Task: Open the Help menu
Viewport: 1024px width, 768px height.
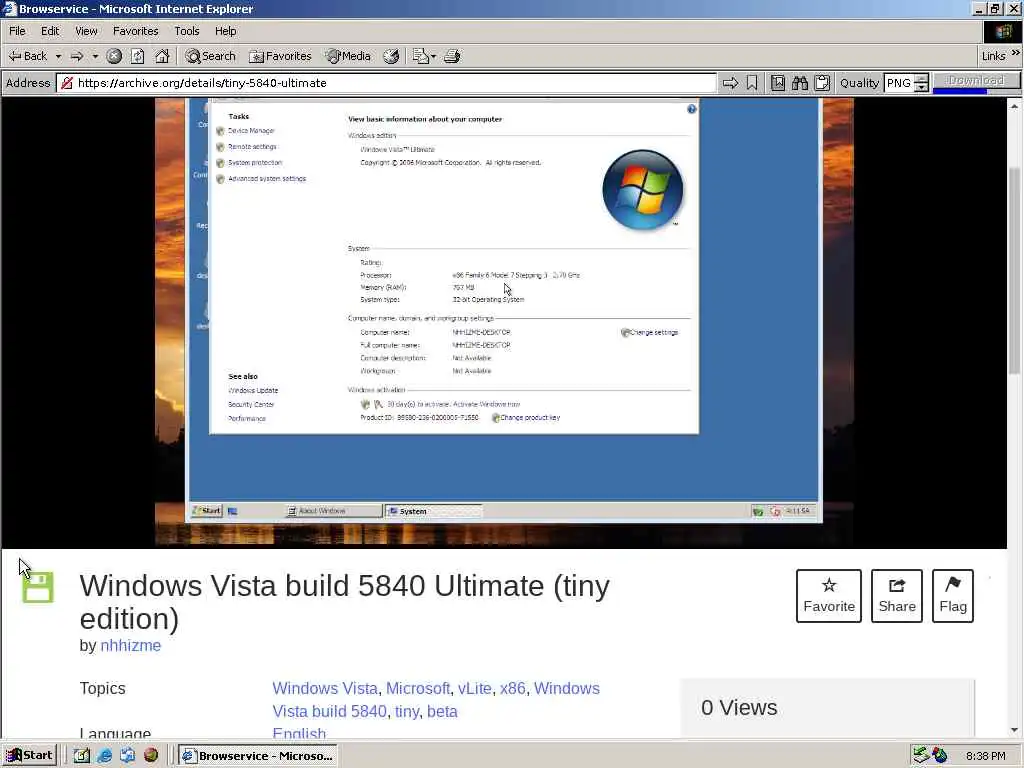Action: click(225, 31)
